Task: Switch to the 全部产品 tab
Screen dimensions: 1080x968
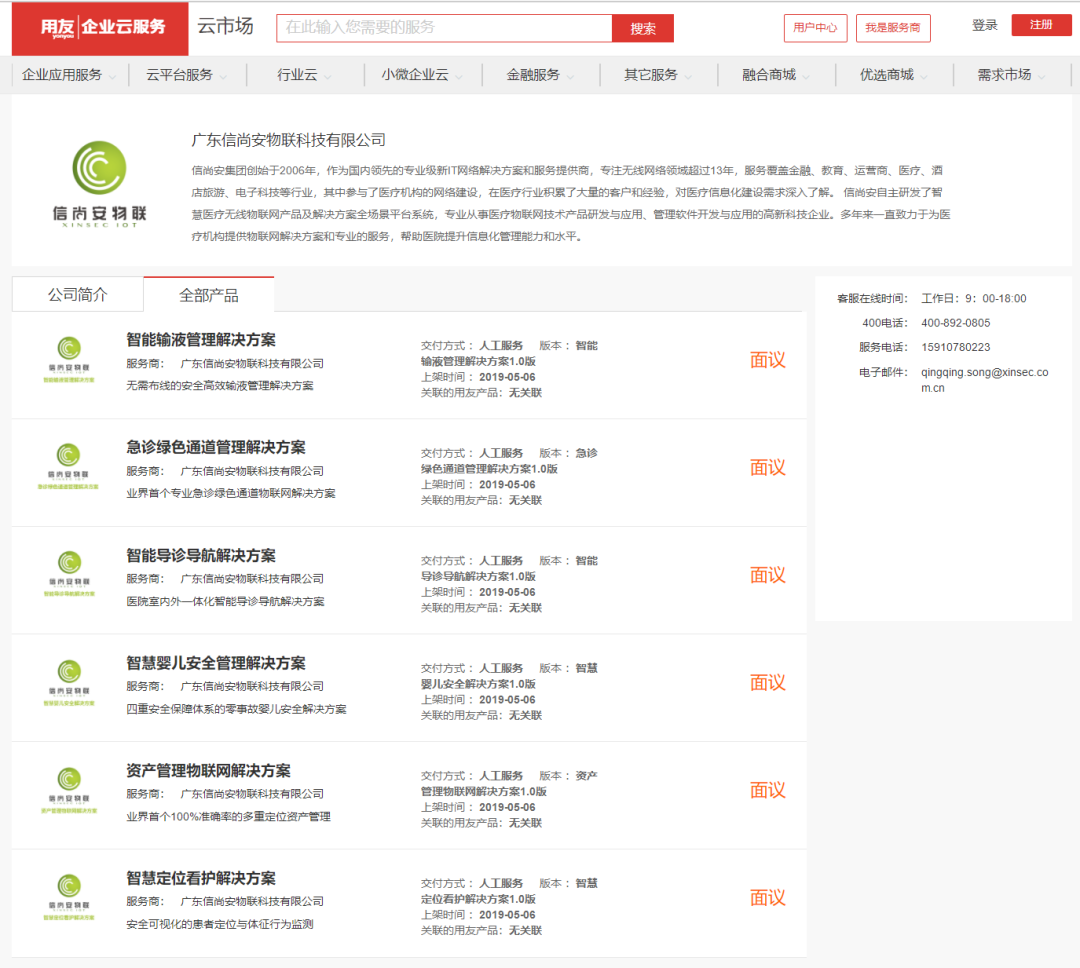Action: click(x=209, y=295)
